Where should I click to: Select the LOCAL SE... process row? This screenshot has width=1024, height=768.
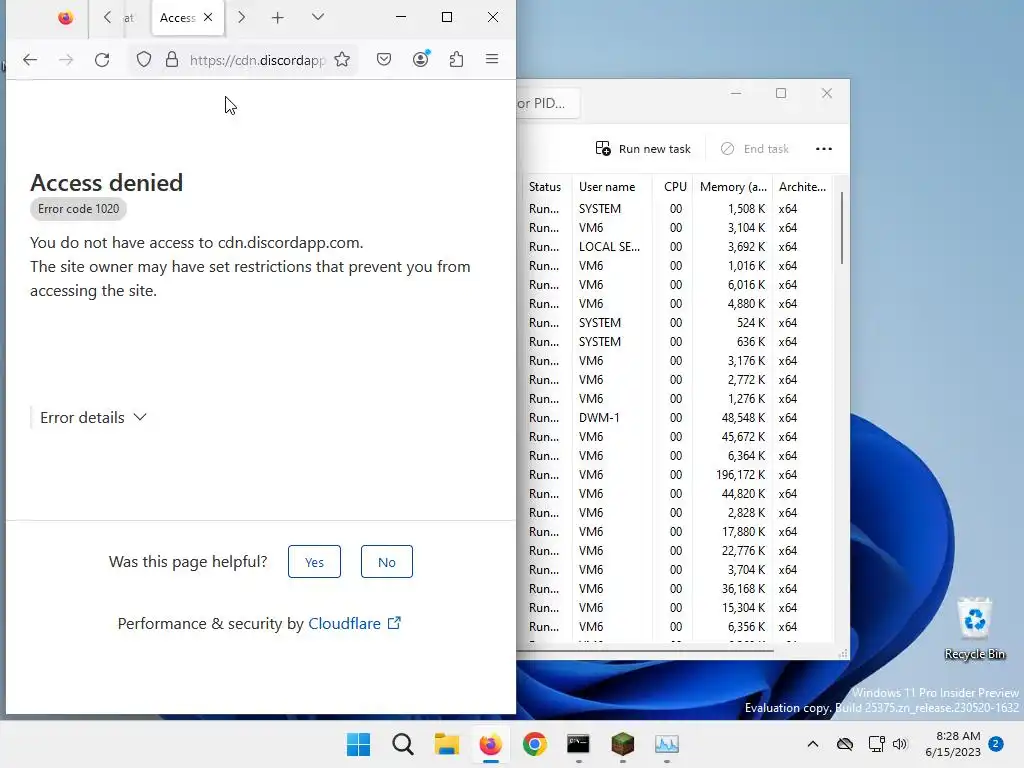(x=678, y=247)
